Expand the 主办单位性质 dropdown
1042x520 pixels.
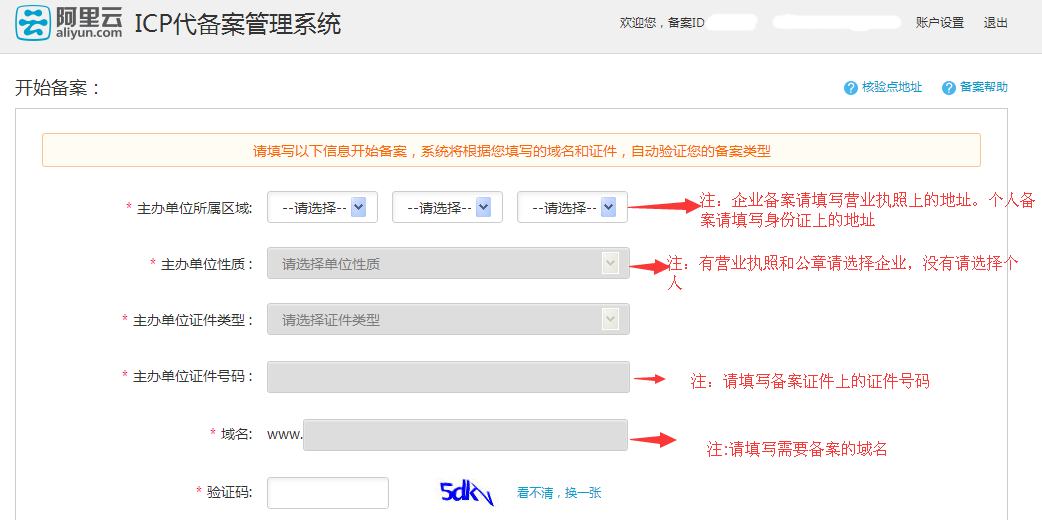click(448, 264)
